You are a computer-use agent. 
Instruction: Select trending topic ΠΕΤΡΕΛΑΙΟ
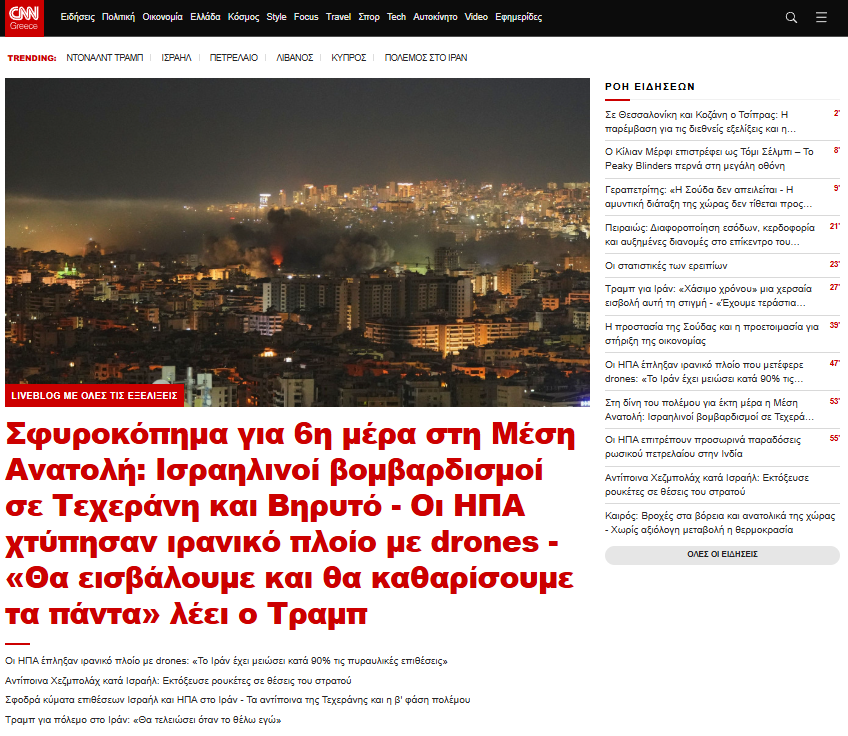pos(233,58)
